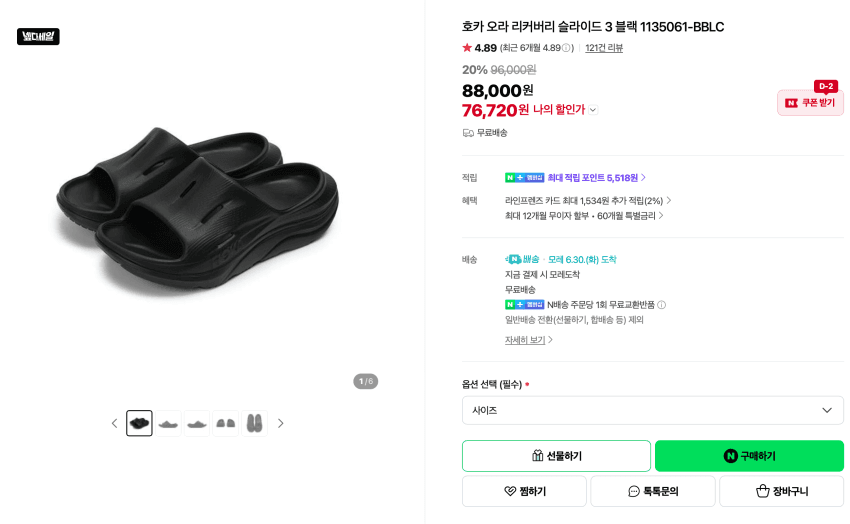Select the second side-view sandal thumbnail
850x524 pixels.
click(x=168, y=423)
